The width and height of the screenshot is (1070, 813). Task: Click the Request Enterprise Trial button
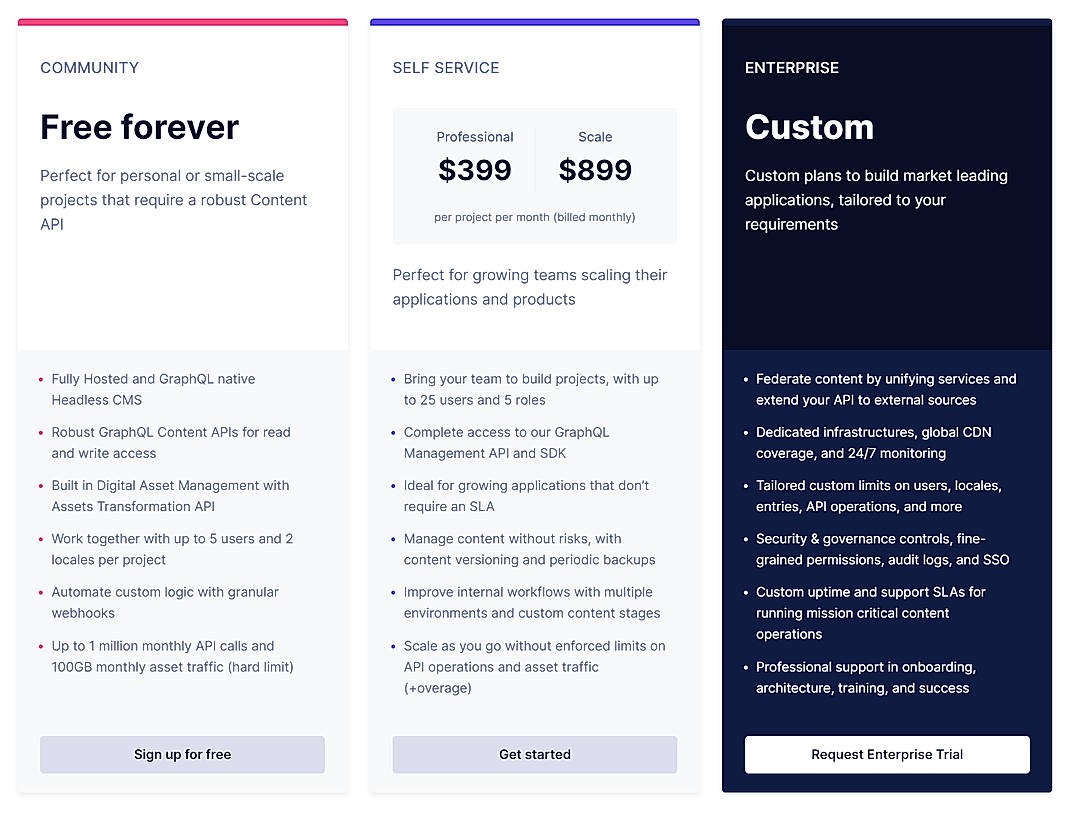[x=886, y=754]
